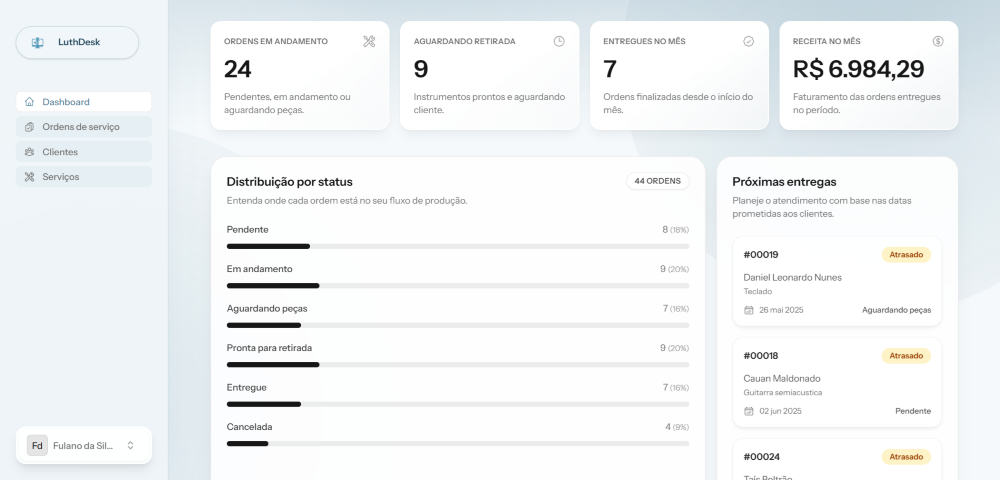Expand the Fulano da Sil... user menu chevrons
Screen dimensions: 1000x480
point(131,446)
